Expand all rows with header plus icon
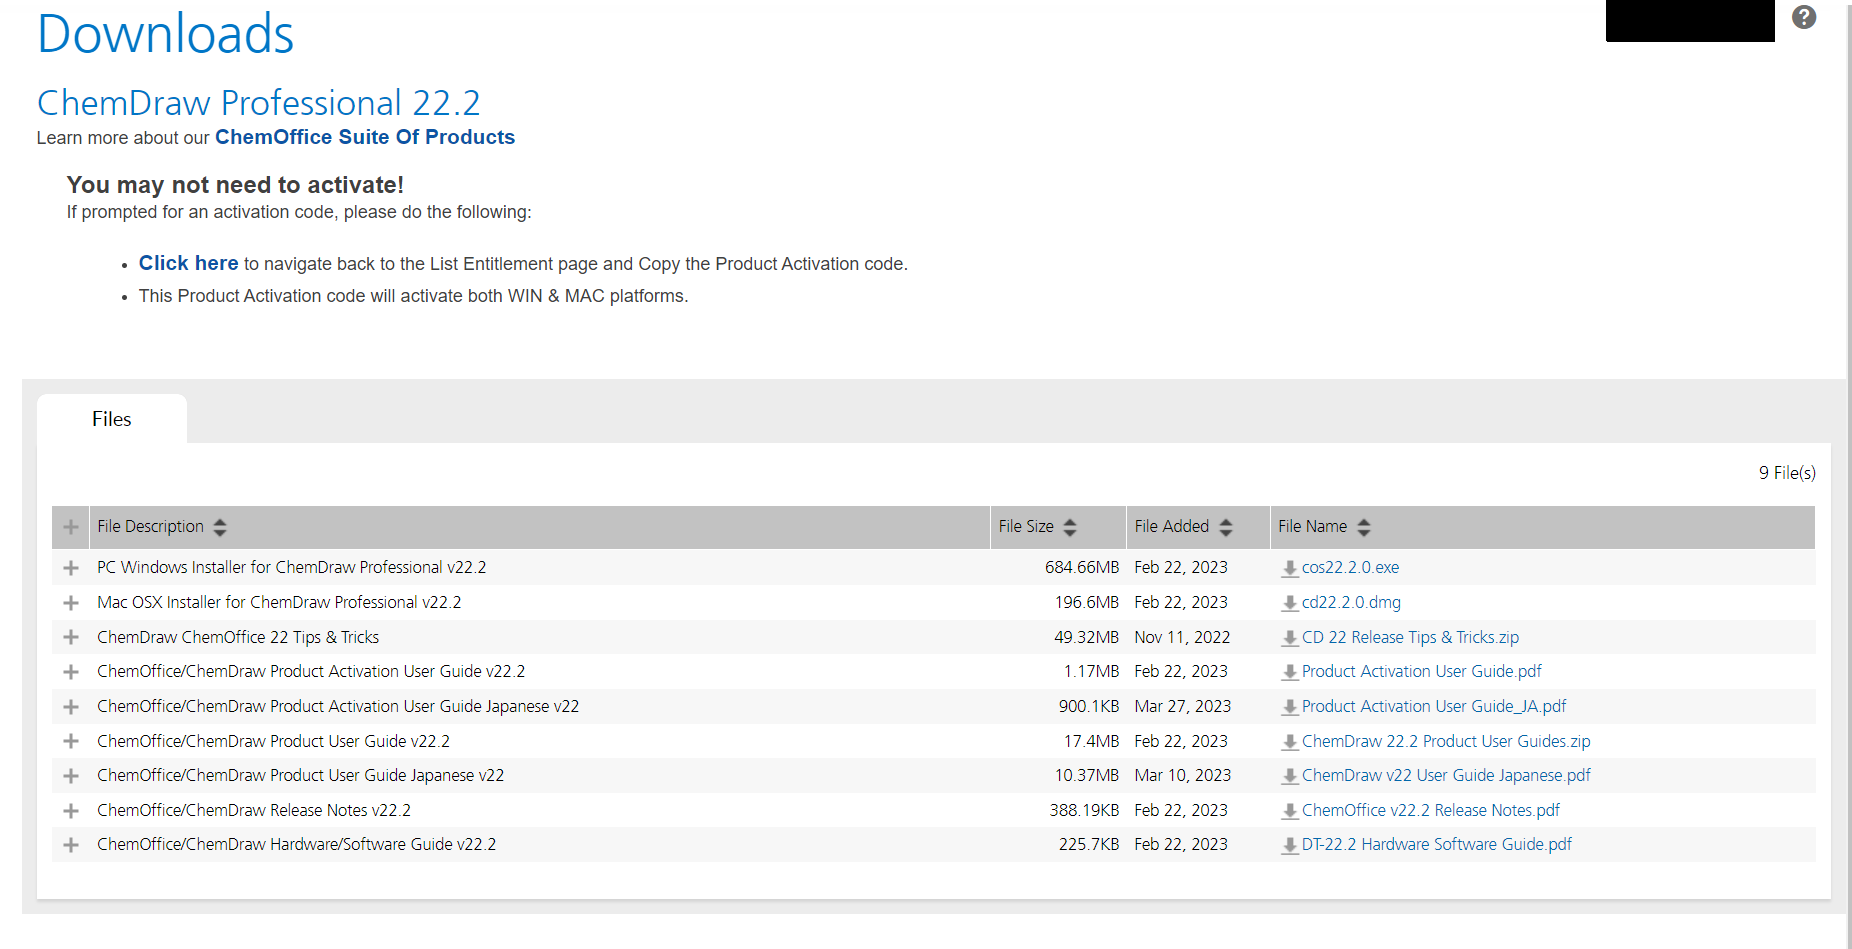 tap(71, 527)
